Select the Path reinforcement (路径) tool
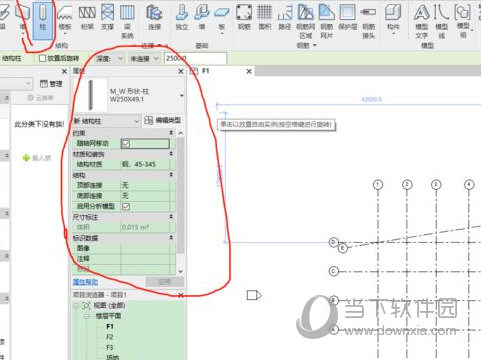This screenshot has width=481, height=360. tap(285, 18)
